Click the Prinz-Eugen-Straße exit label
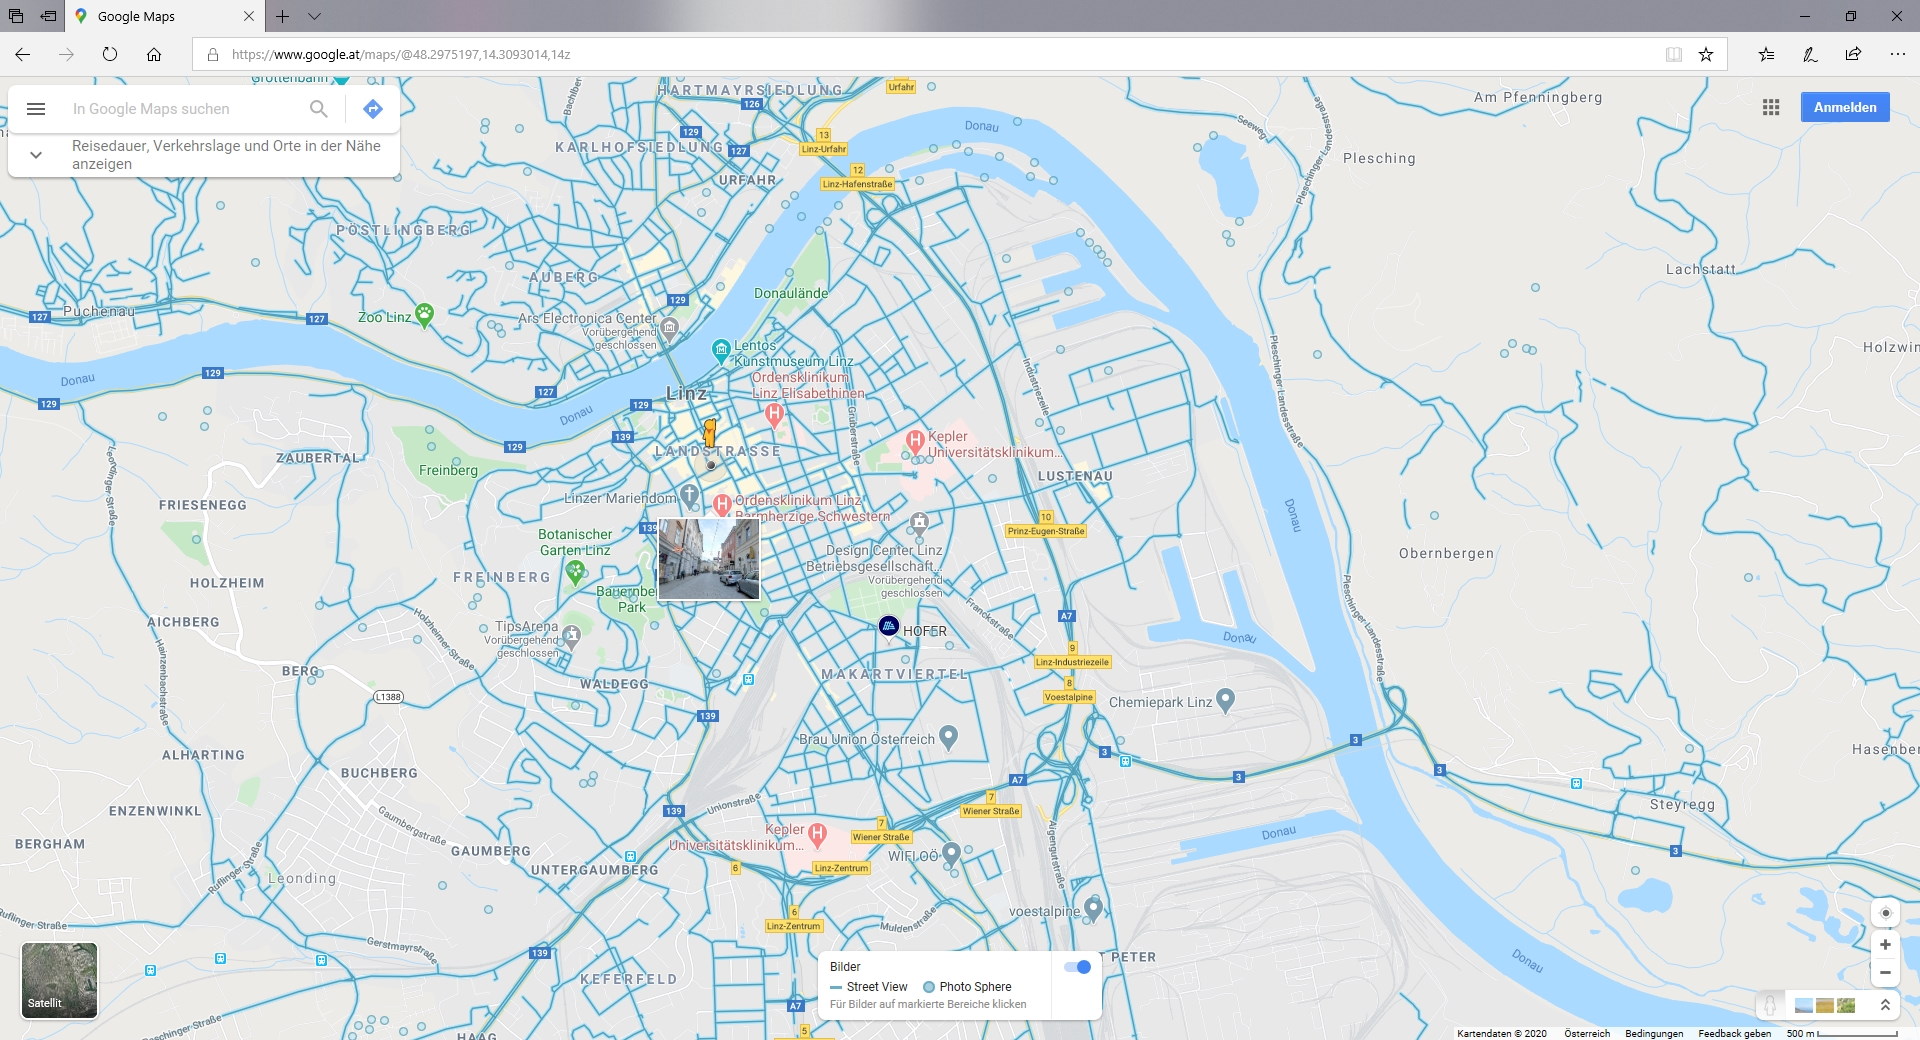Image resolution: width=1920 pixels, height=1040 pixels. 1046,531
